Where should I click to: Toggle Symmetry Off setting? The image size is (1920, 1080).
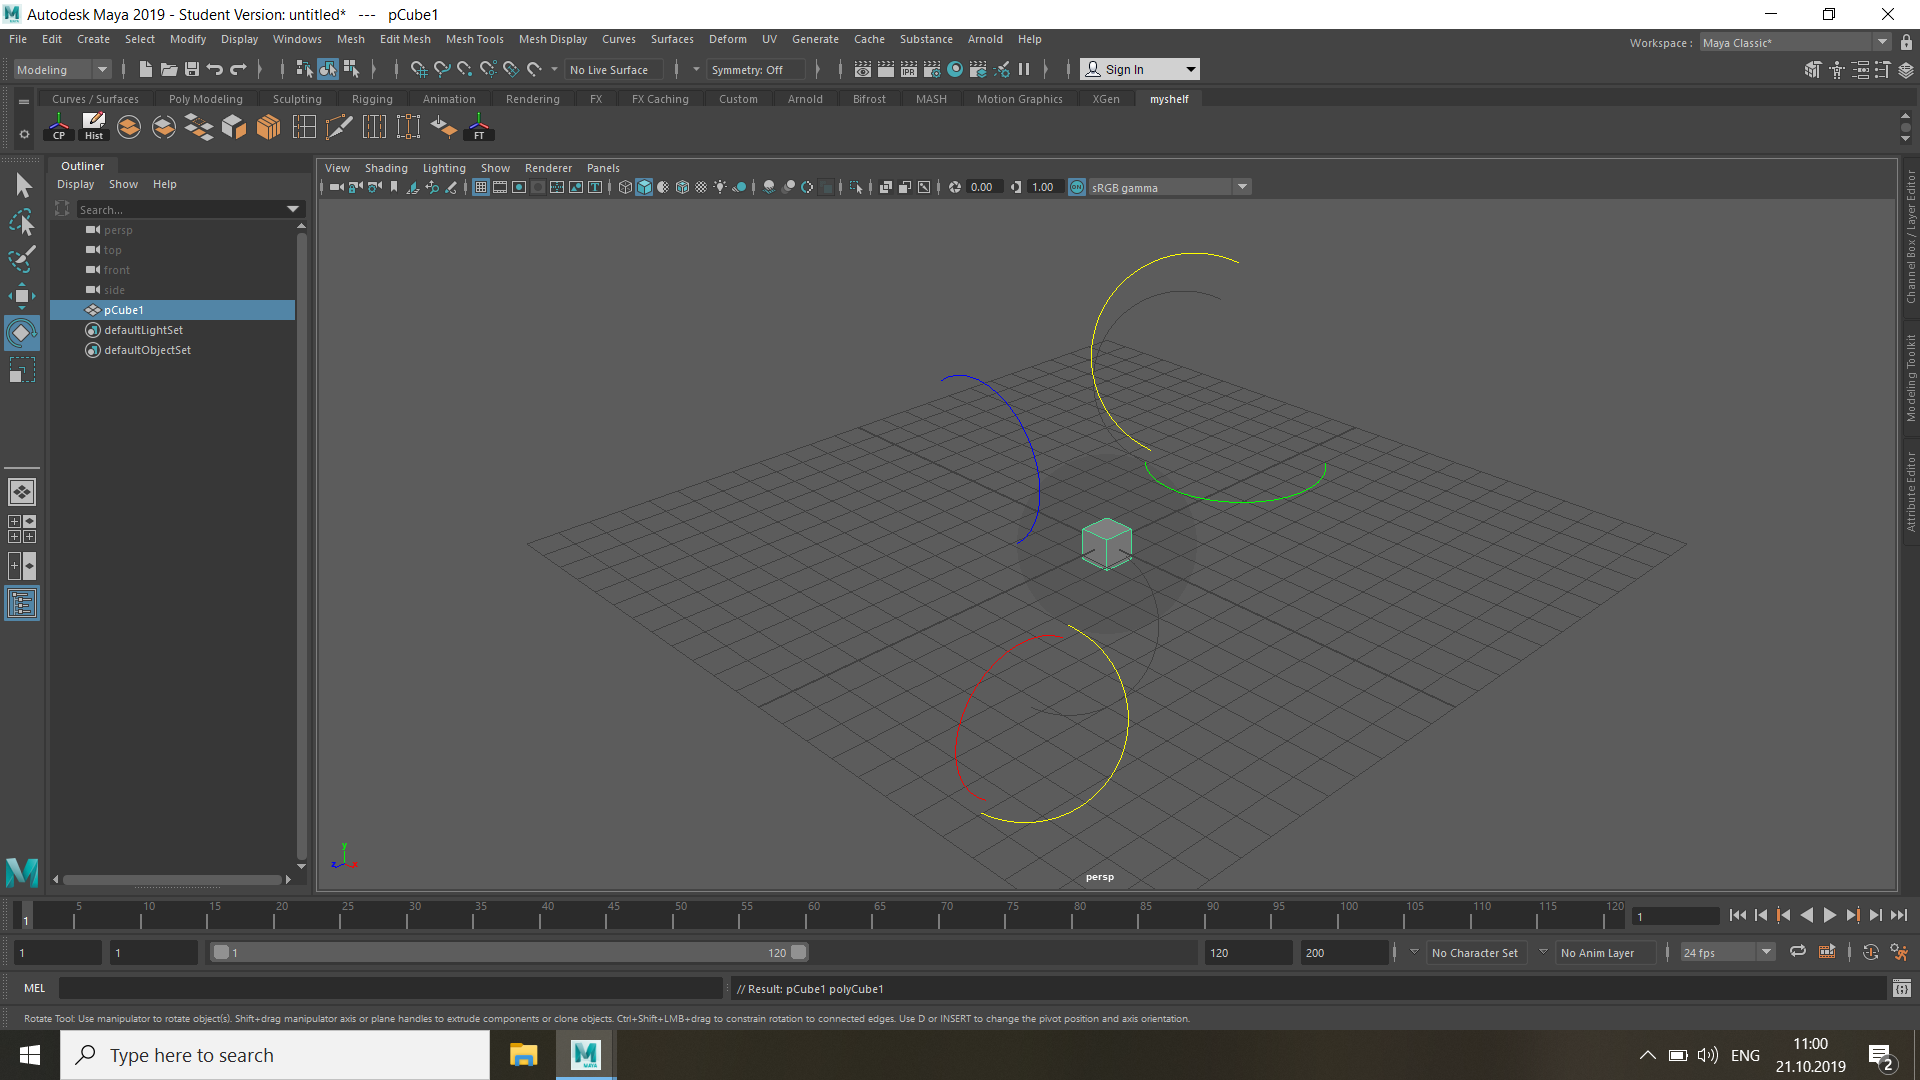pos(755,69)
